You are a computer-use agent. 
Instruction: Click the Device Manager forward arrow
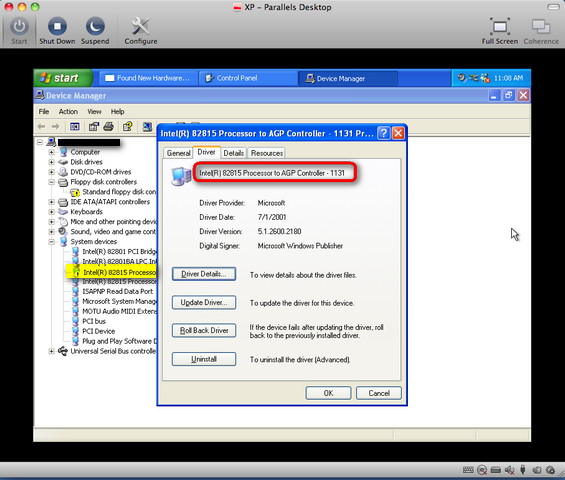pyautogui.click(x=55, y=126)
